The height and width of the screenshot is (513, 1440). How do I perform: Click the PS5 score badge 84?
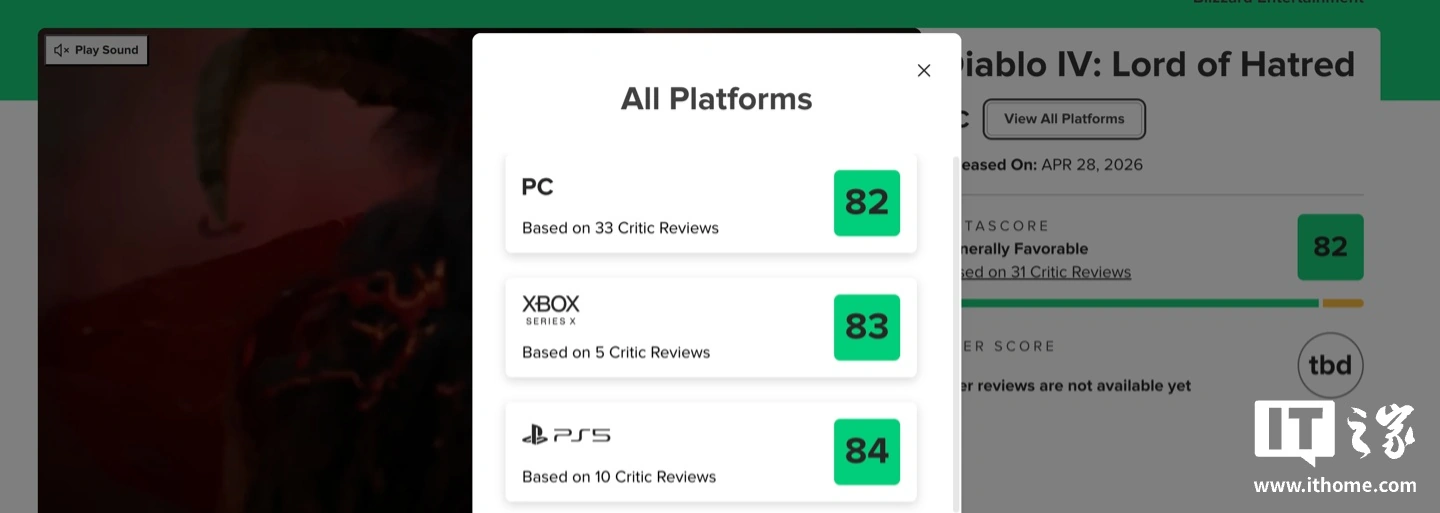coord(867,452)
